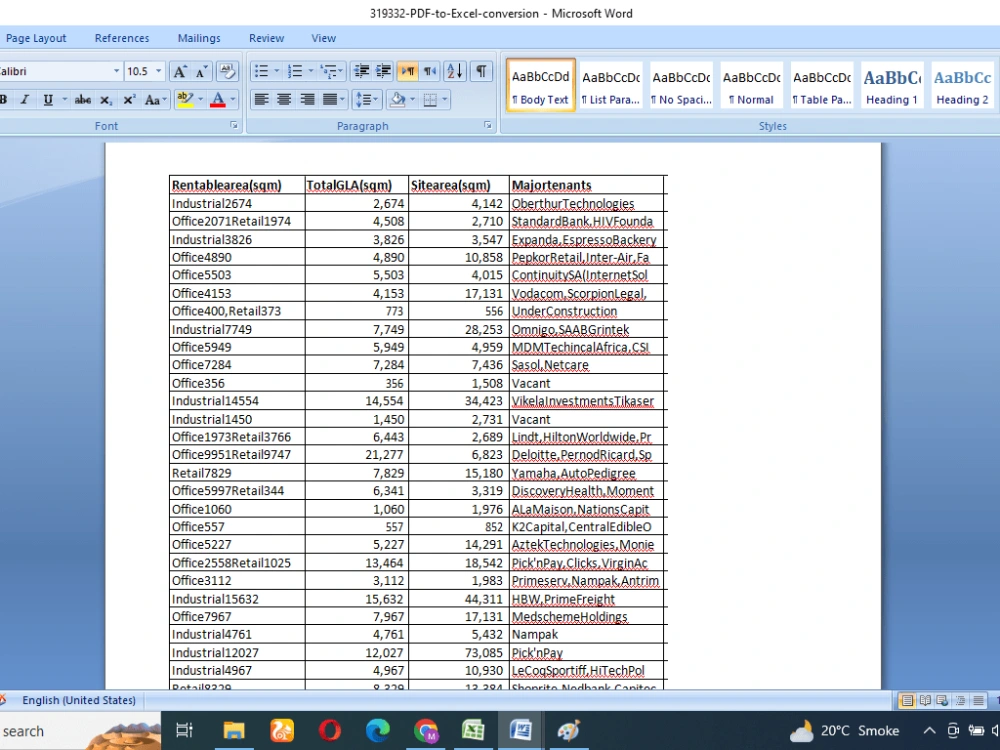This screenshot has height=750, width=1000.
Task: Click the Shrink Font icon
Action: [x=202, y=71]
